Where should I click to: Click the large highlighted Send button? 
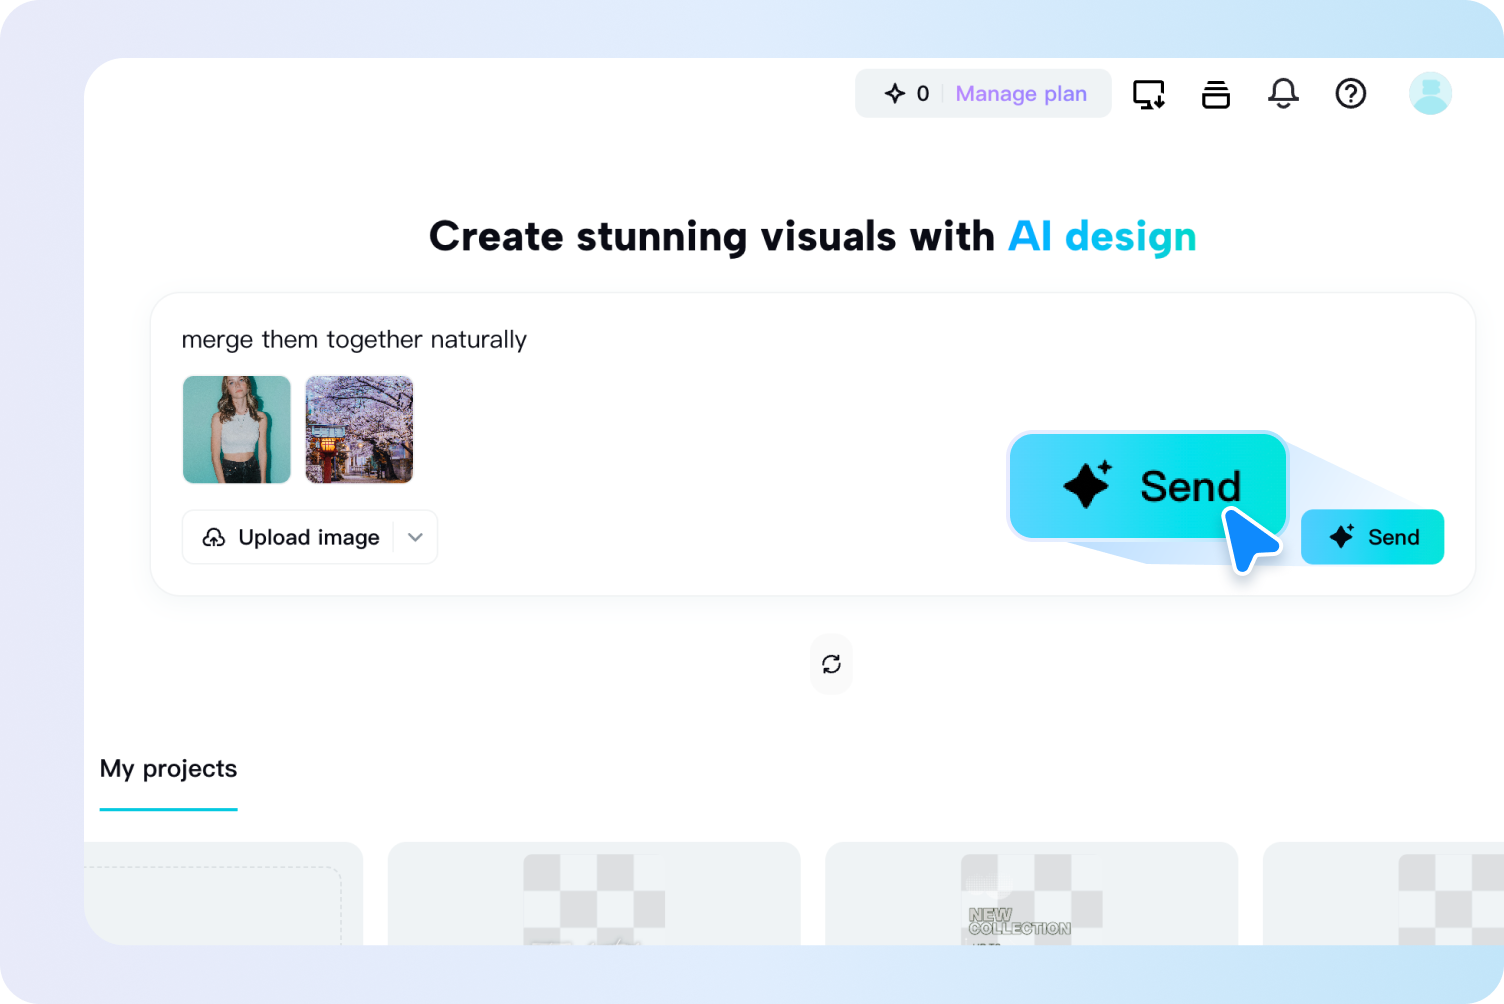pos(1147,487)
